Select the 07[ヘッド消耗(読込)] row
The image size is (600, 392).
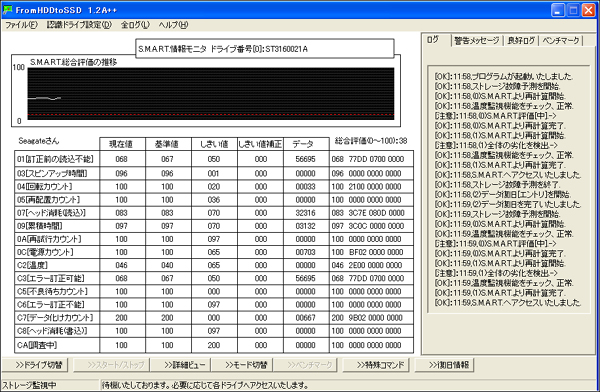coord(214,213)
